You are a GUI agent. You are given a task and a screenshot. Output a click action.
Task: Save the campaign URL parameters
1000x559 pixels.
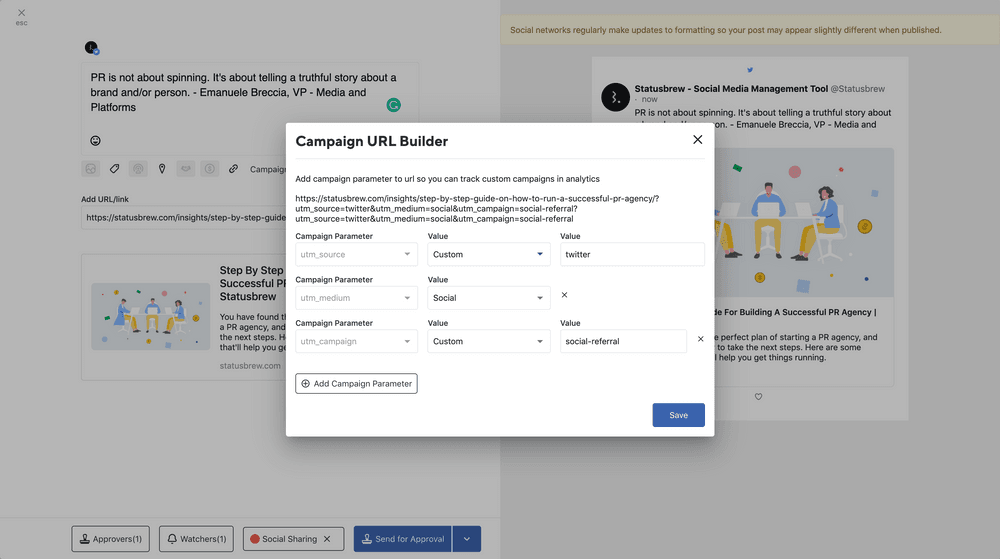pyautogui.click(x=678, y=415)
